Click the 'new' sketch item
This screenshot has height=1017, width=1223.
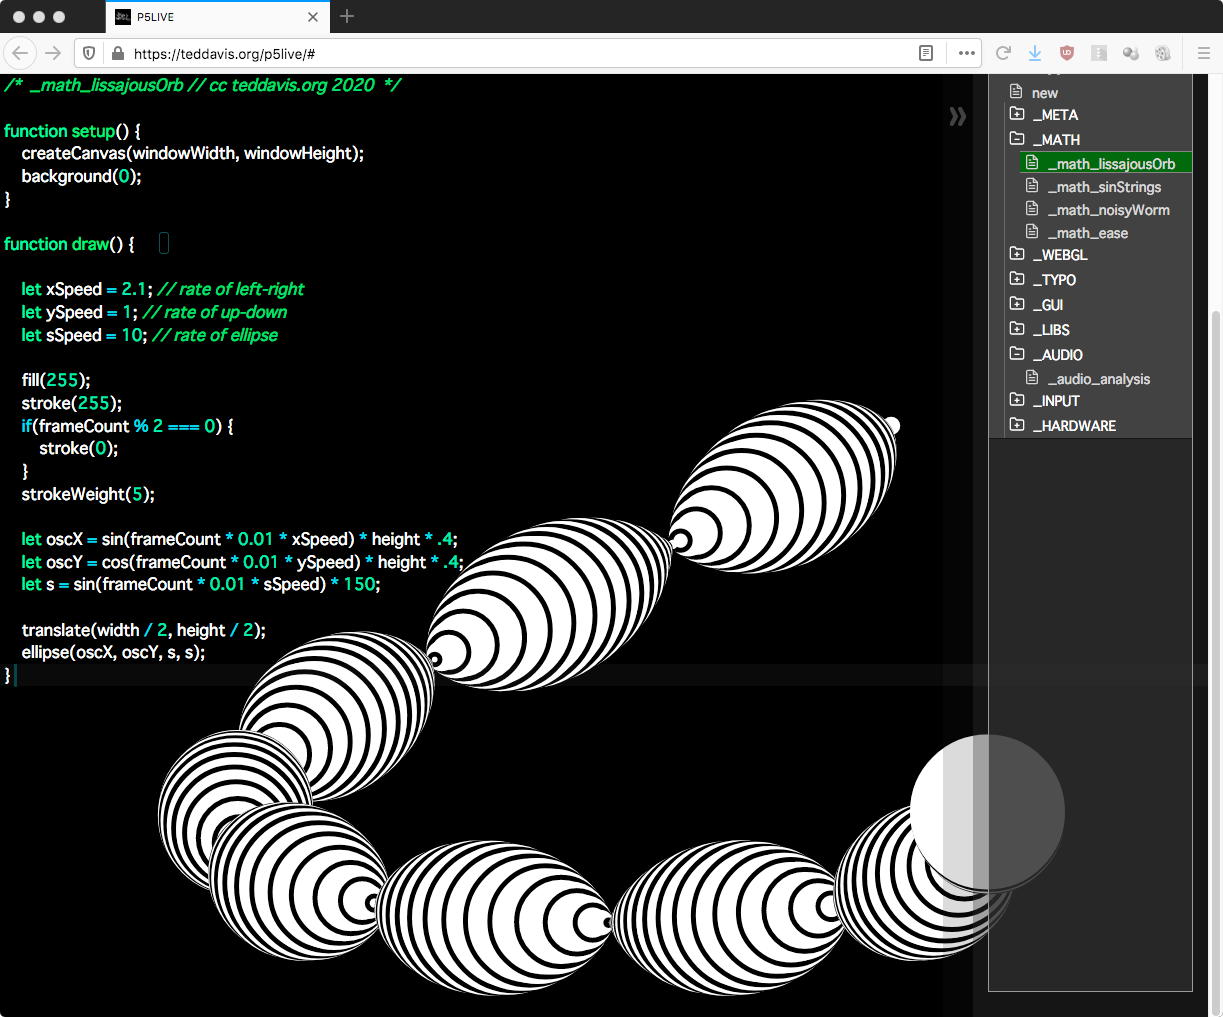pos(1044,92)
